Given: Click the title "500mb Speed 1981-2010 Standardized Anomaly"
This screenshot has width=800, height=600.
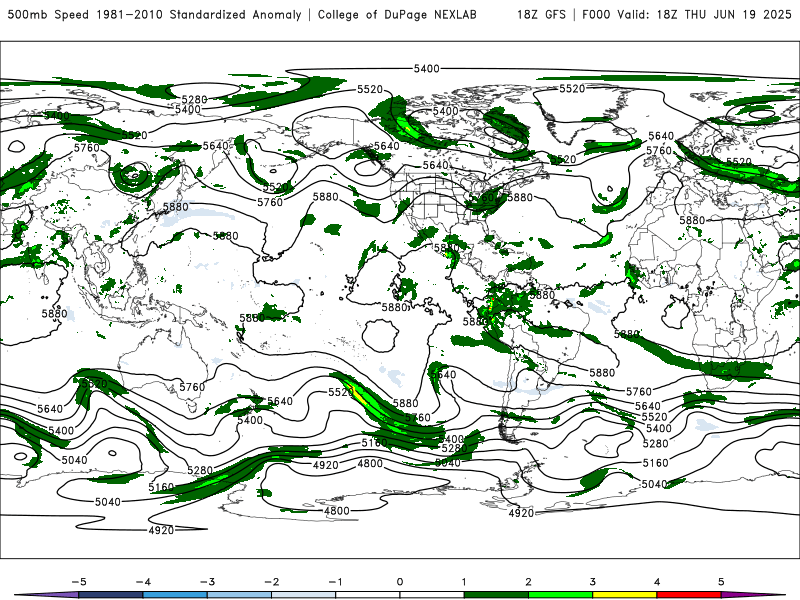Looking at the screenshot, I should pyautogui.click(x=154, y=14).
